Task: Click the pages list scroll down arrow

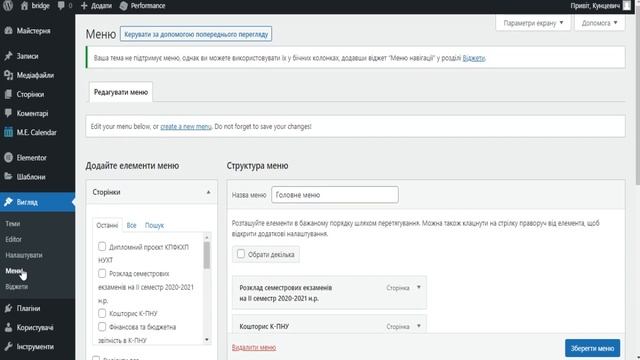Action: (207, 340)
